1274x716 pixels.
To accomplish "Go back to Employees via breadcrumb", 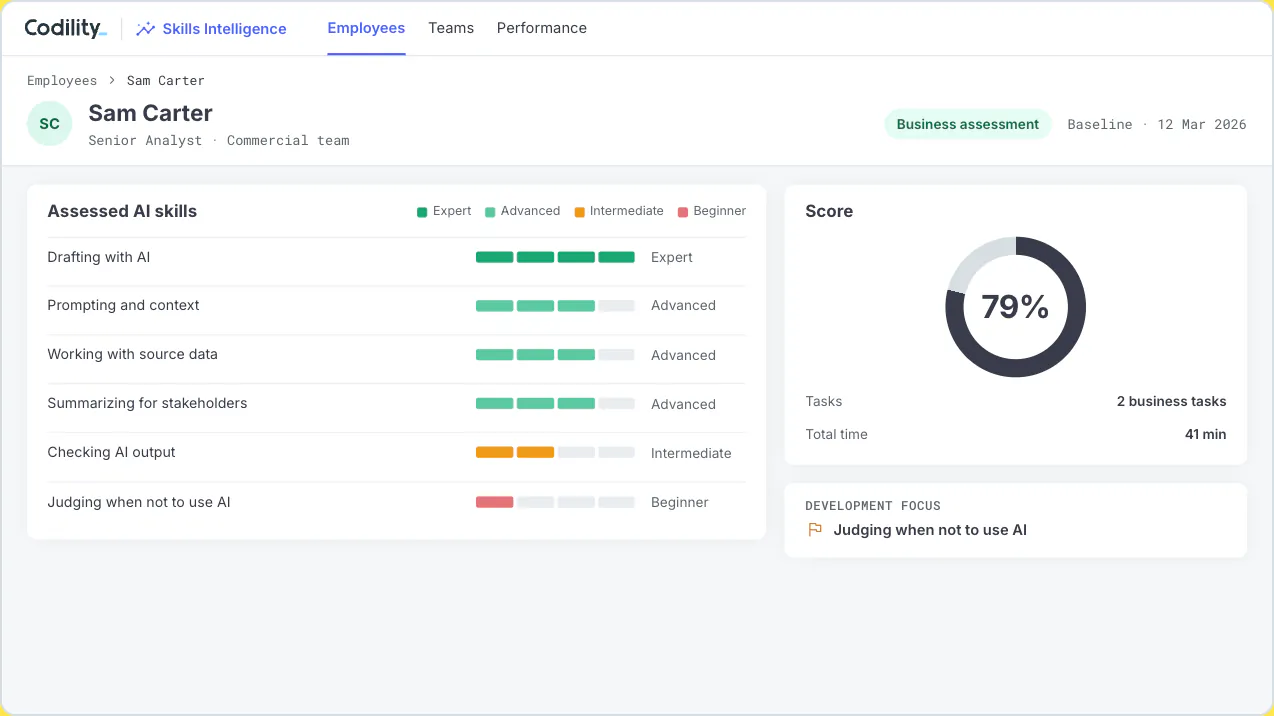I will point(62,80).
